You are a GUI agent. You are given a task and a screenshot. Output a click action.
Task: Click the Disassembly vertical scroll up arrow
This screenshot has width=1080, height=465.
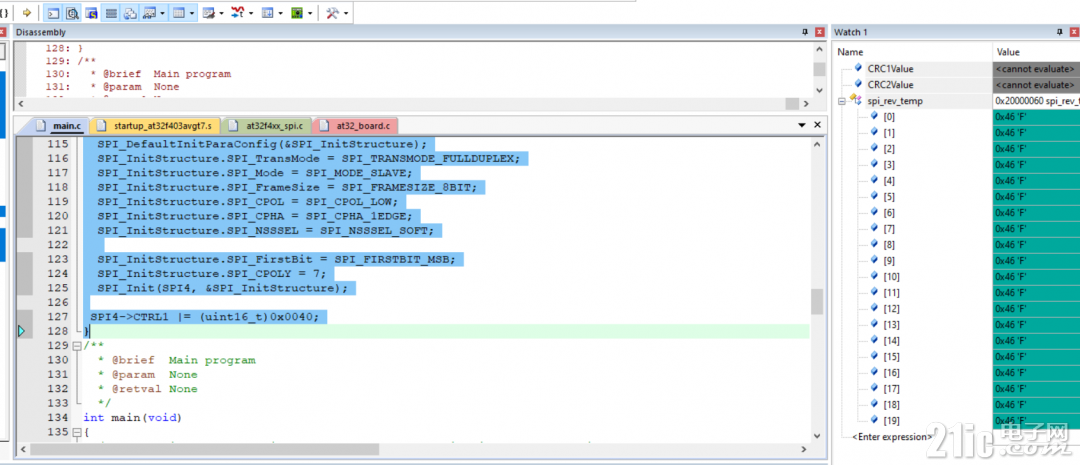tap(819, 50)
